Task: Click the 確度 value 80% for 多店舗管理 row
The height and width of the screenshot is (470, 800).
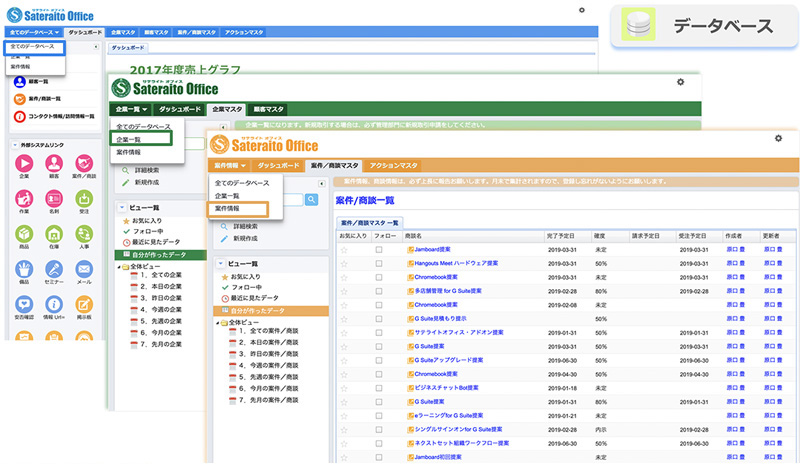Action: click(601, 291)
